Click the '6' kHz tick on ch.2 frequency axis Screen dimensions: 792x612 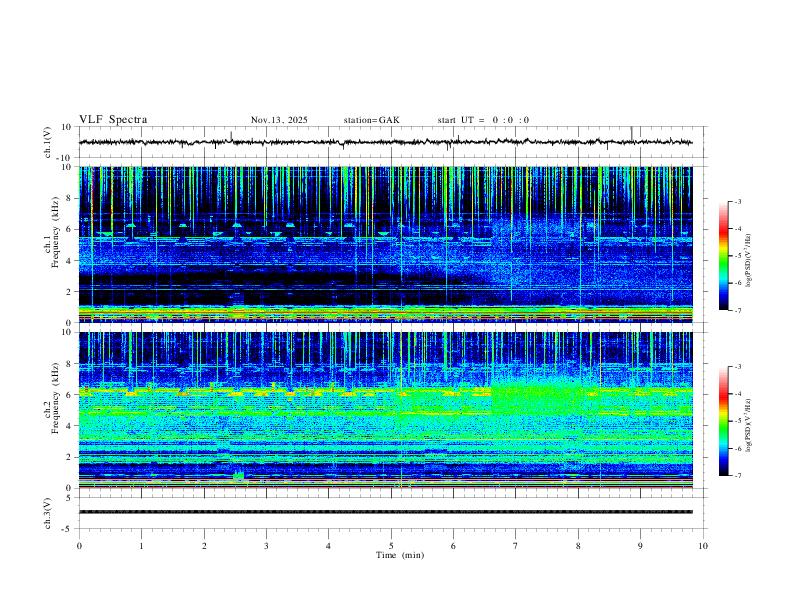click(x=70, y=394)
